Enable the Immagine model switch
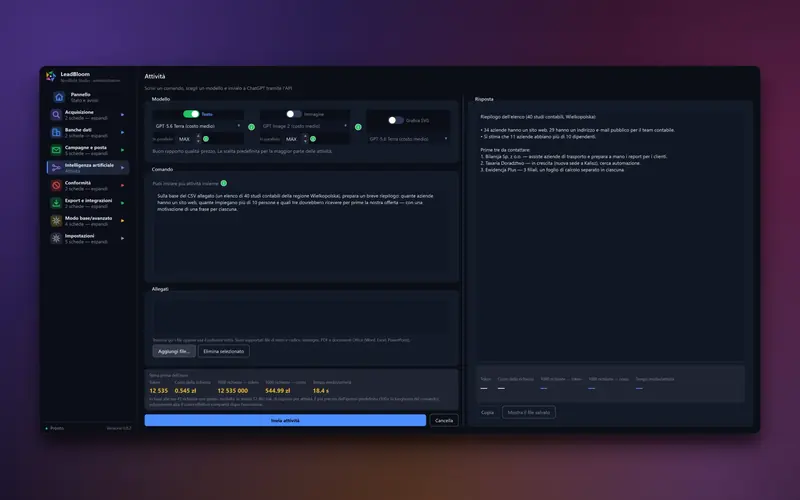The height and width of the screenshot is (500, 800). point(293,114)
